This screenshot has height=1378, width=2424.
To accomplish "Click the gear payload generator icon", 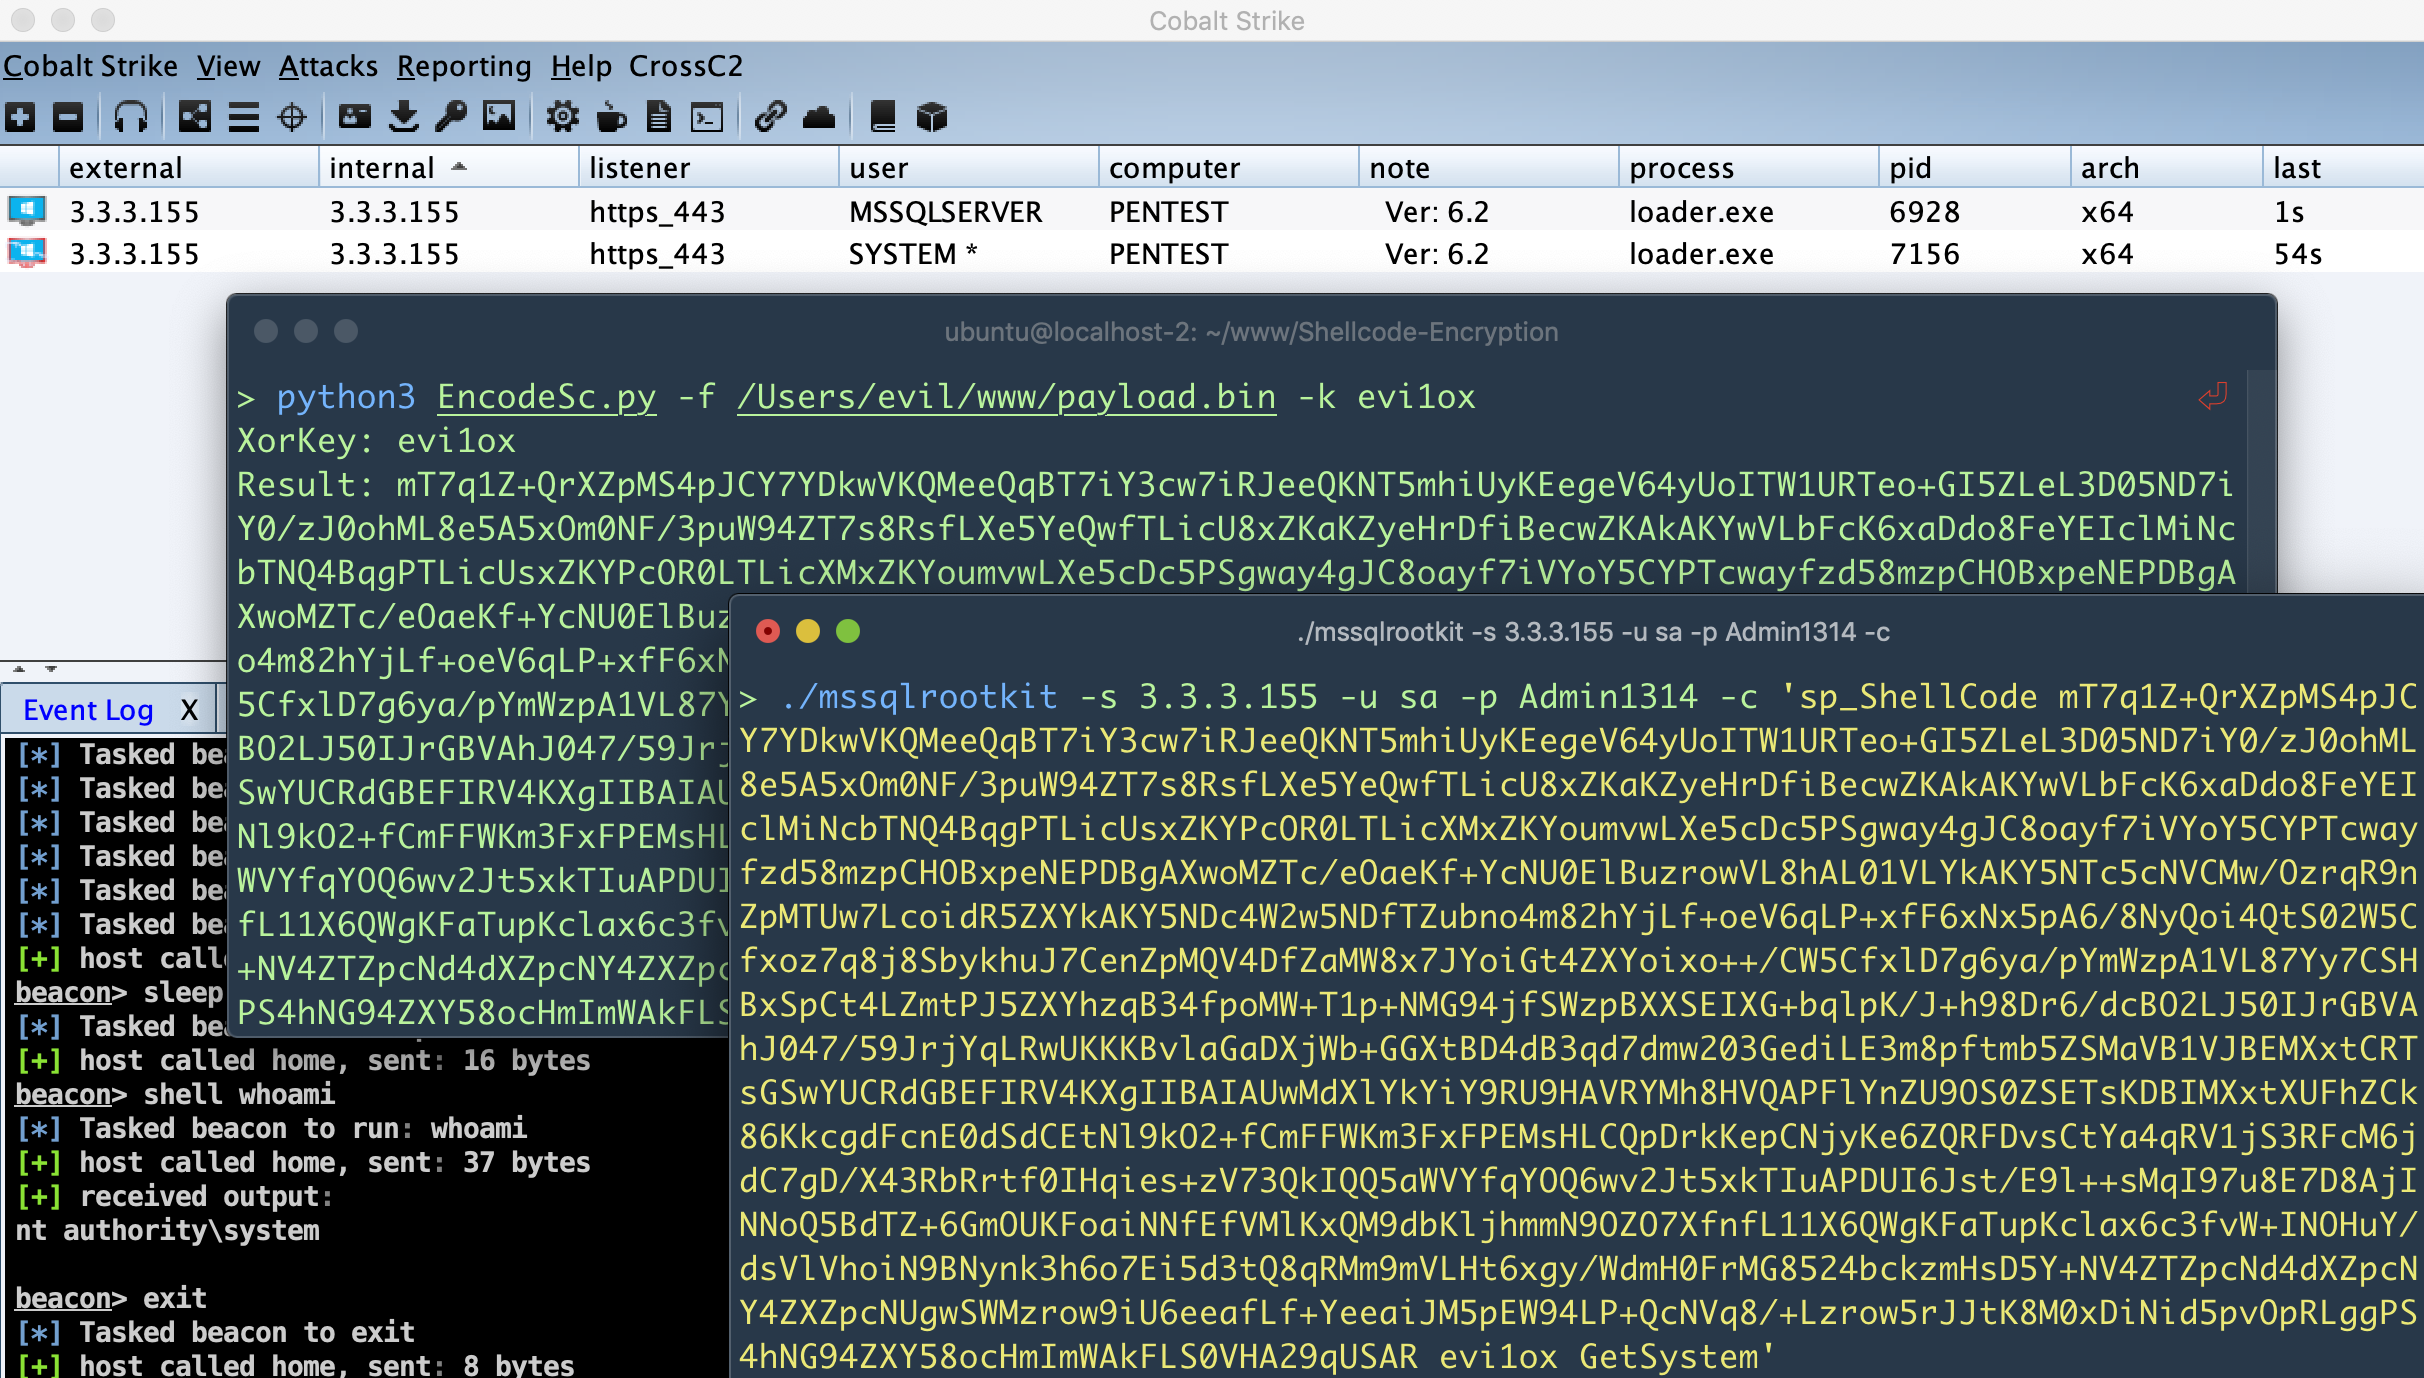I will (562, 117).
